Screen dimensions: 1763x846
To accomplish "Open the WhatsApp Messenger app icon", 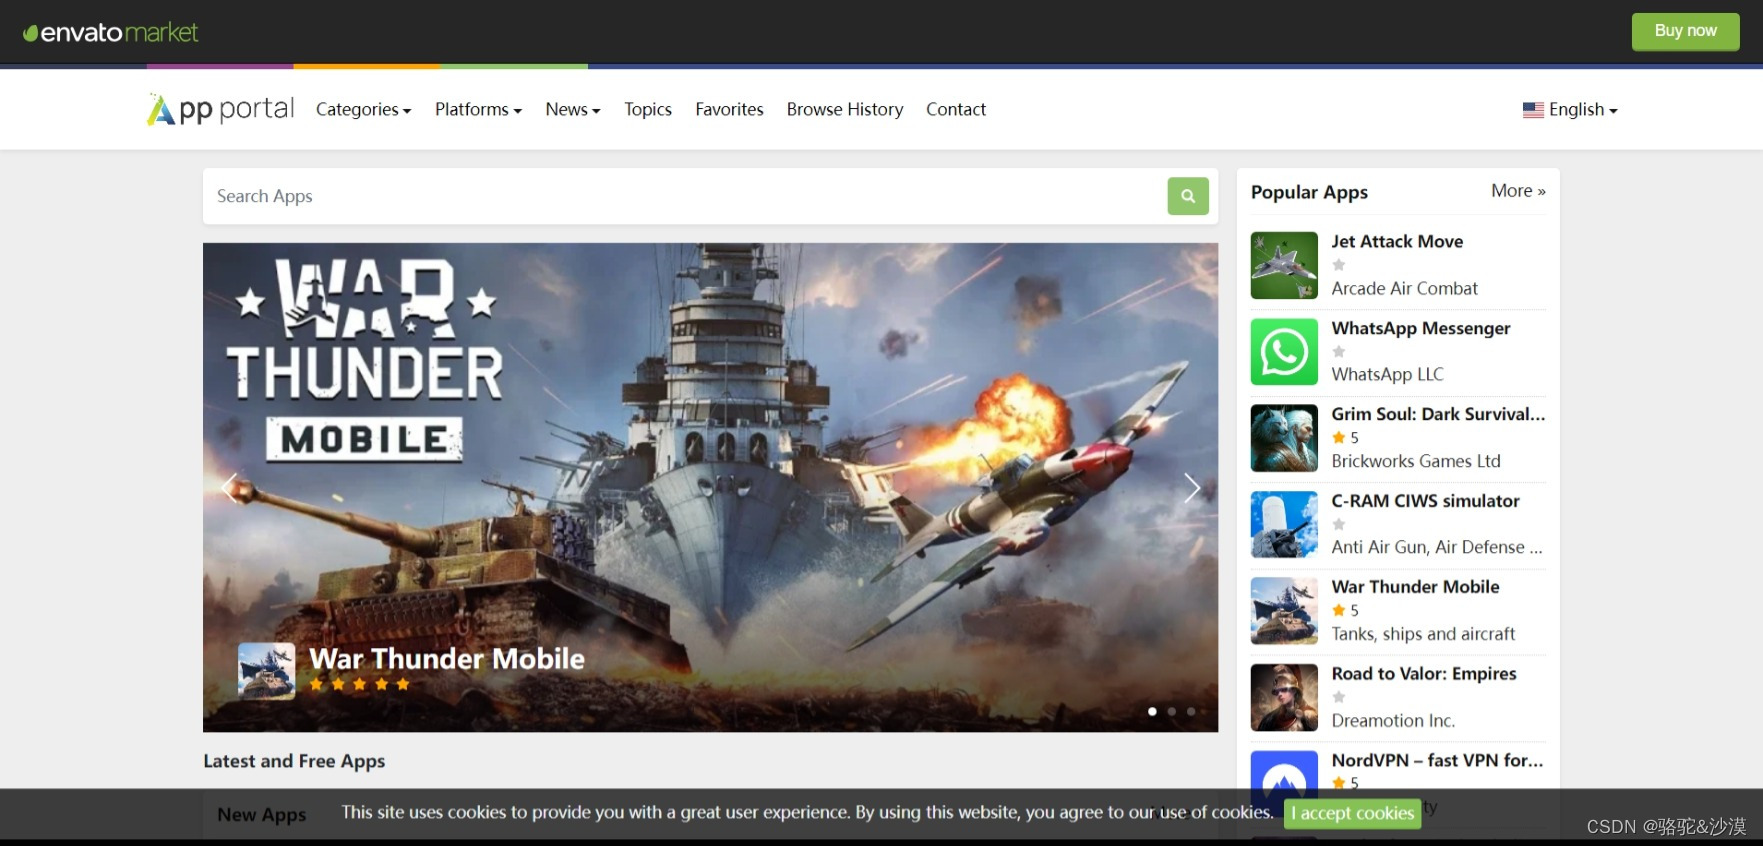I will (1284, 352).
